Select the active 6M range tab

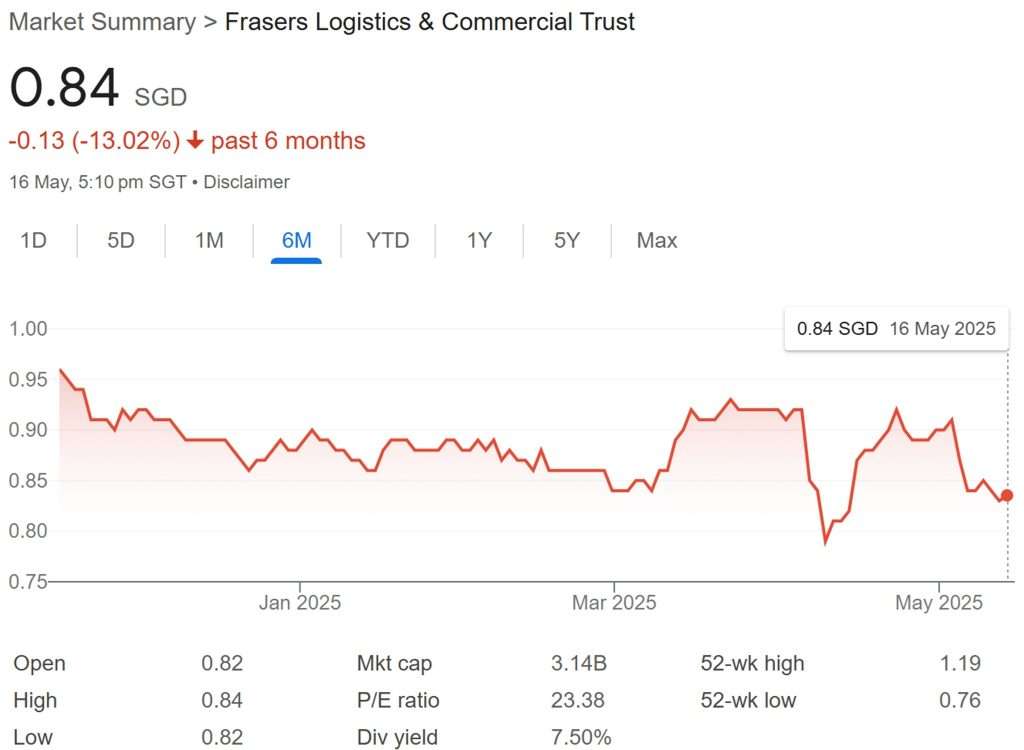pyautogui.click(x=296, y=241)
